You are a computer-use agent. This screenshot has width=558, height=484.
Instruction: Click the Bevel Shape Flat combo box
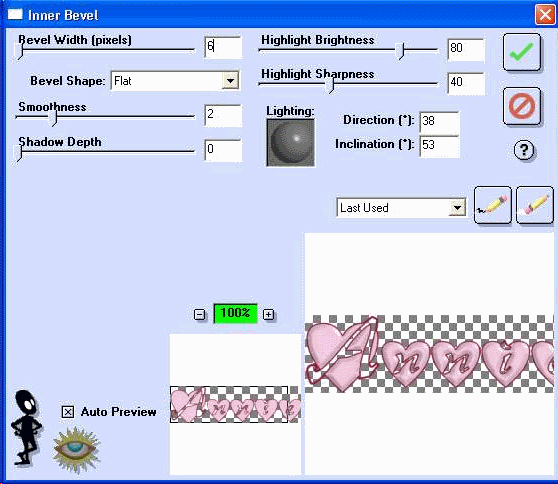(x=175, y=81)
